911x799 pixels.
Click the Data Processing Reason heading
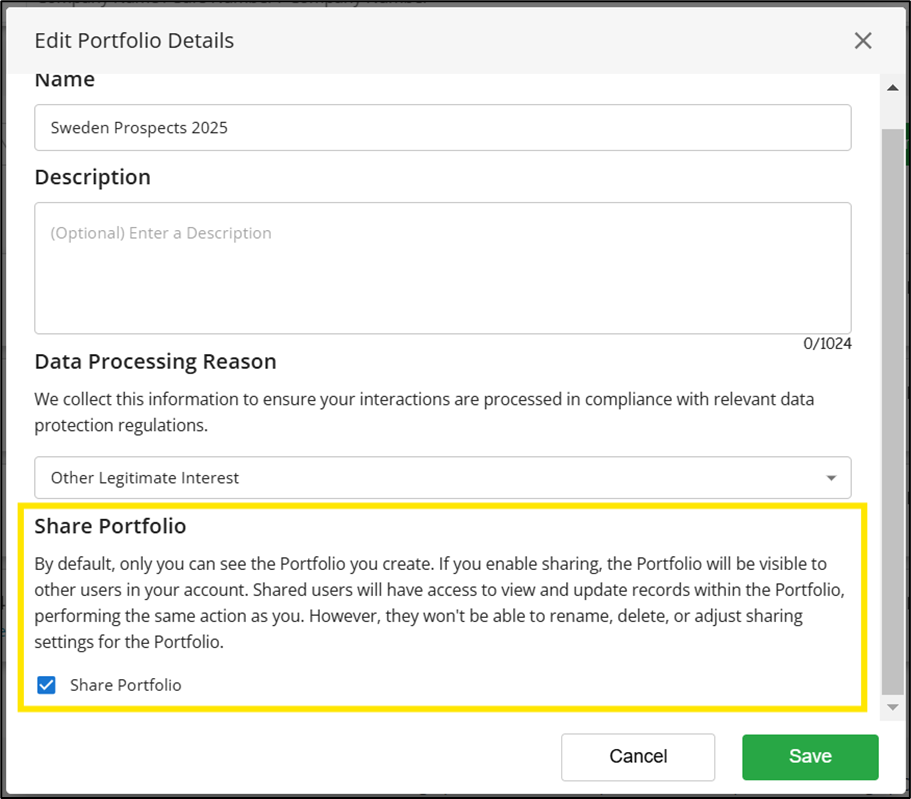click(x=155, y=361)
